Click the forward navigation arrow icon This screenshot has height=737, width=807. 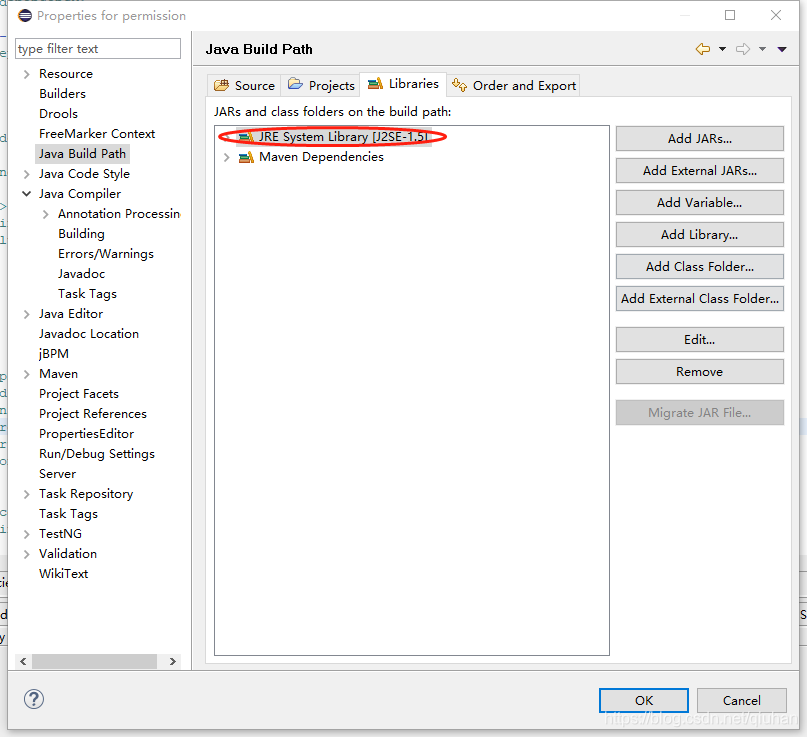click(x=743, y=49)
